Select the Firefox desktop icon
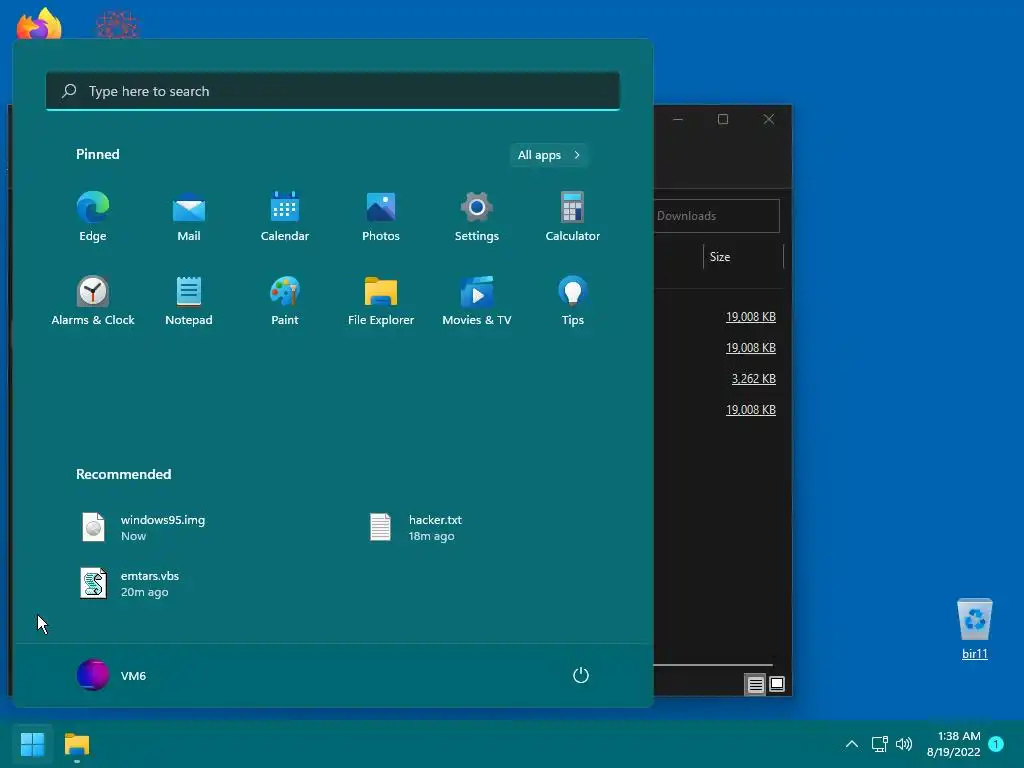Screen dimensions: 1024x768 pyautogui.click(x=39, y=25)
